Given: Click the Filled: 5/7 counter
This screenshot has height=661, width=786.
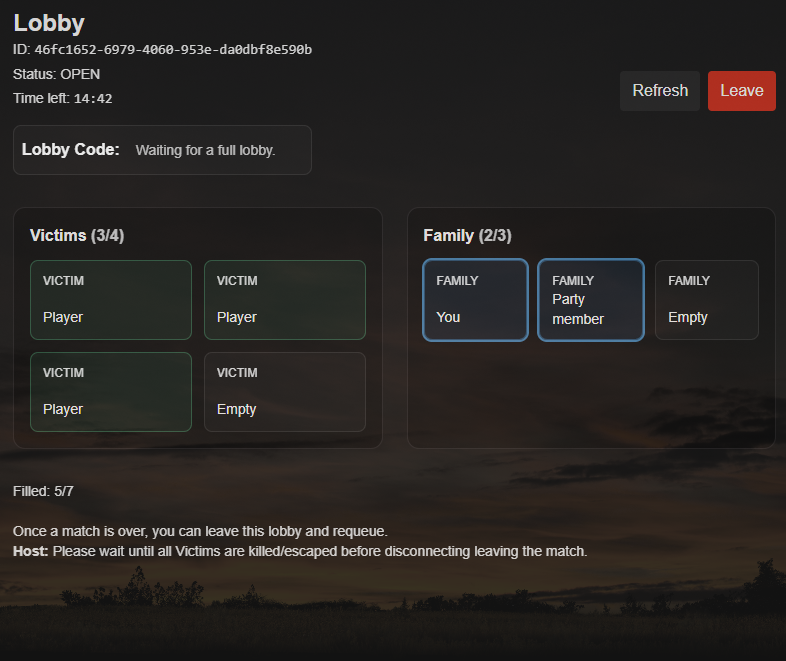Looking at the screenshot, I should pos(43,491).
